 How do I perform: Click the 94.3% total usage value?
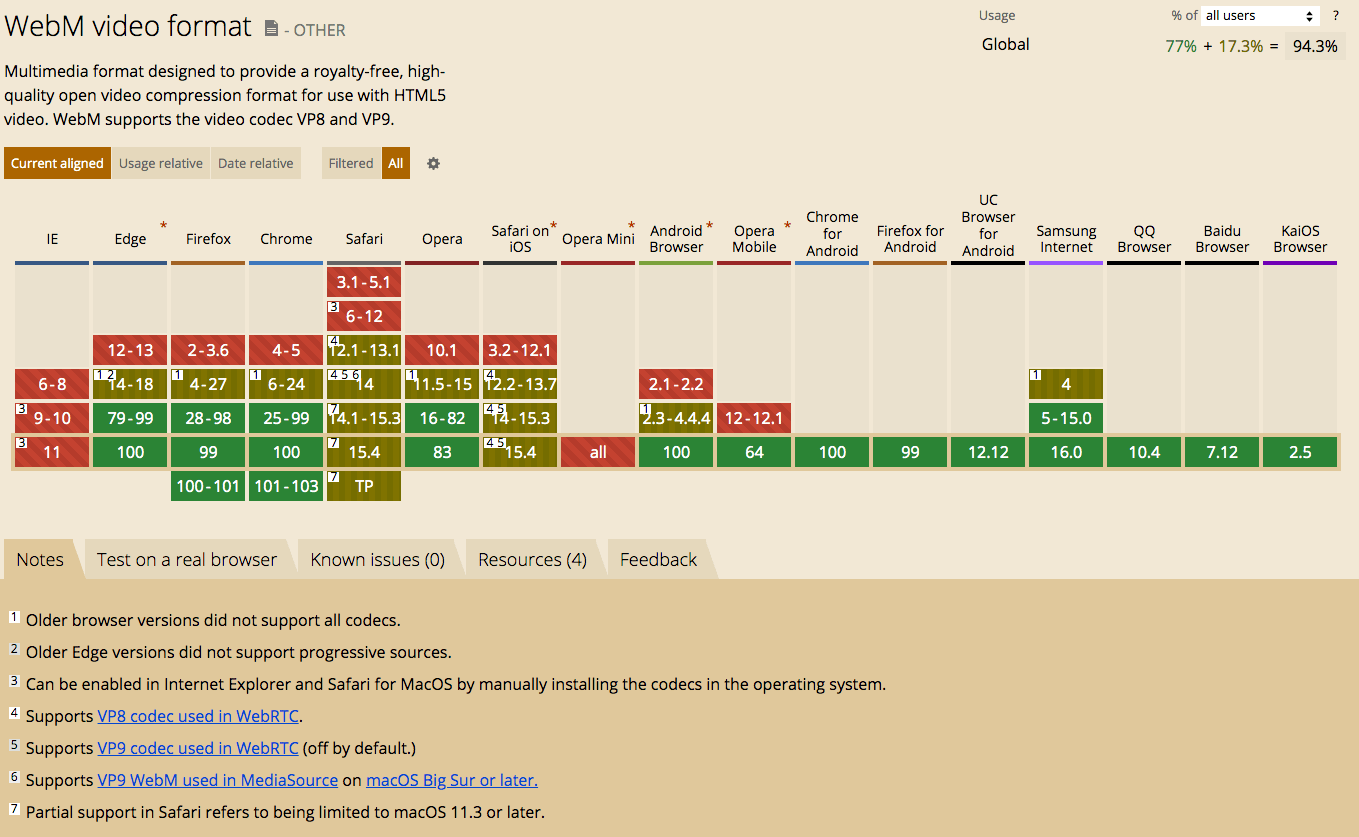point(1315,46)
